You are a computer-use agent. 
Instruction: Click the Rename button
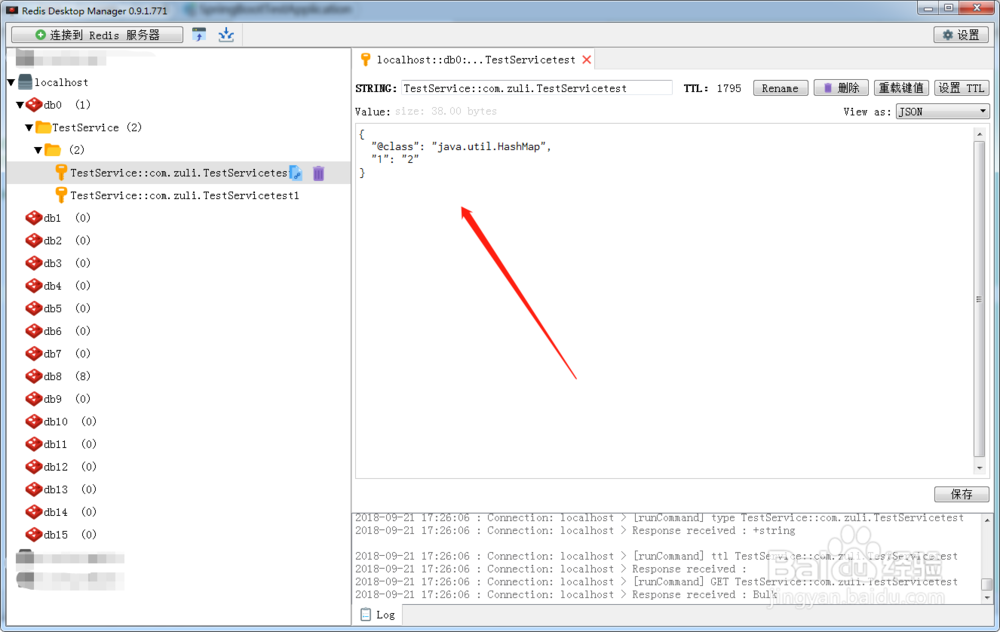(780, 88)
